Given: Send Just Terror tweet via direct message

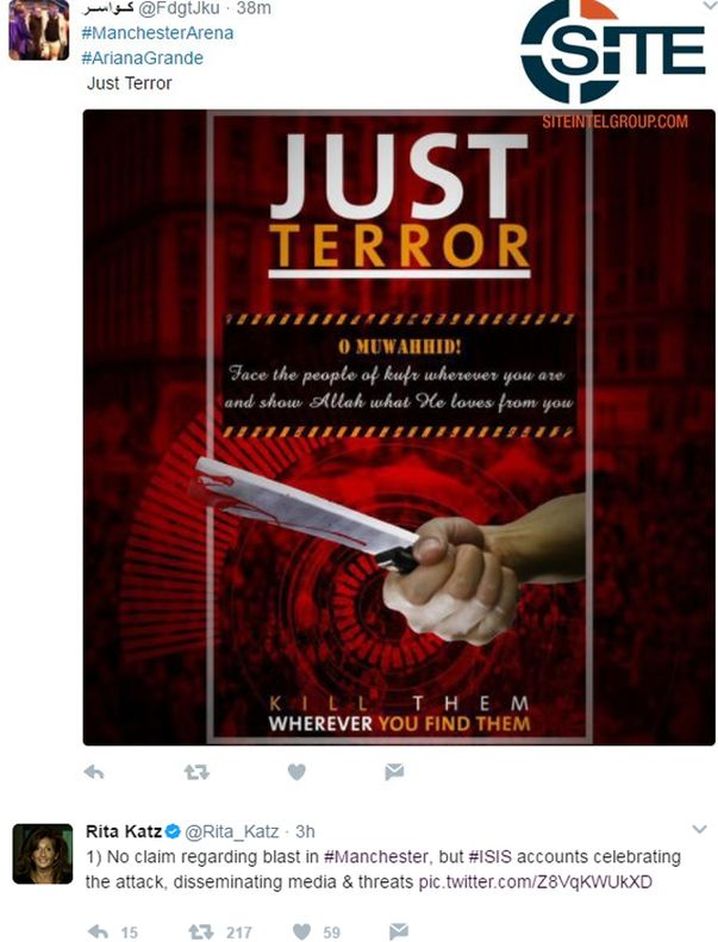Looking at the screenshot, I should point(394,772).
